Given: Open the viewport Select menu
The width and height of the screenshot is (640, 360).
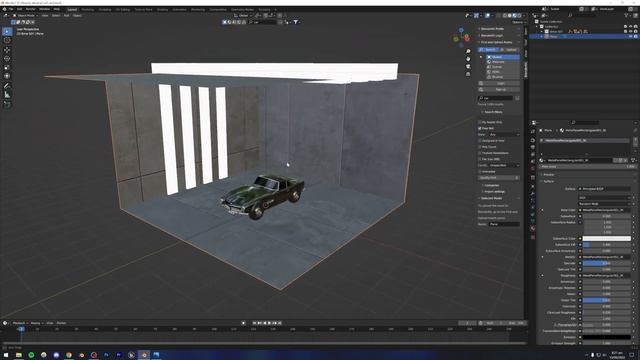Looking at the screenshot, I should (56, 16).
